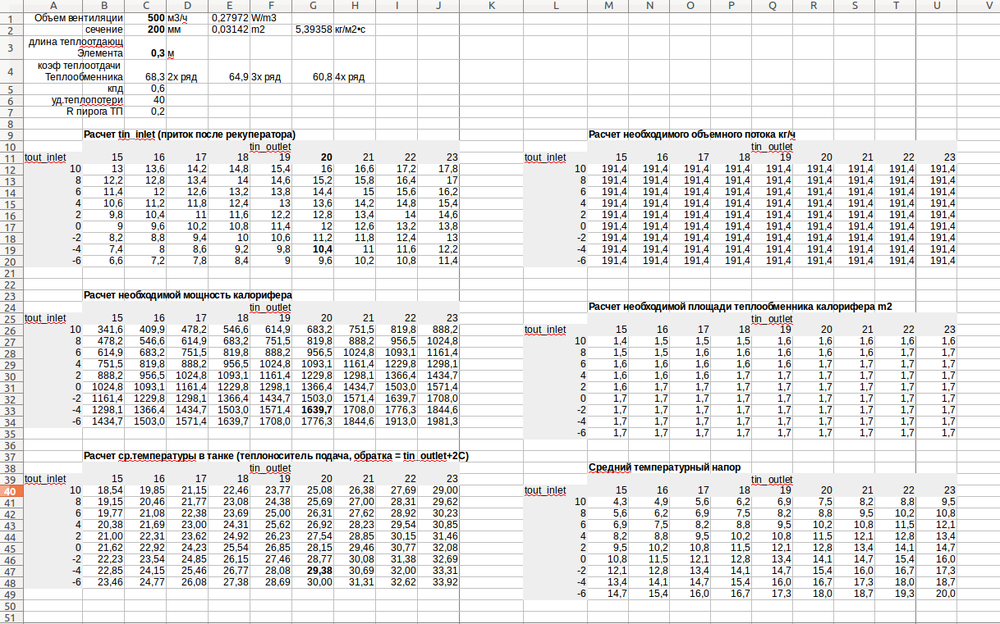Click the 'Расчет необходимой площади теплообменника' title
Screen dimensions: 1000x624
pos(740,307)
